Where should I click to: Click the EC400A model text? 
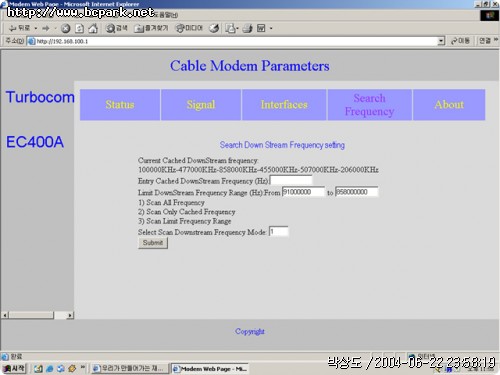[35, 142]
